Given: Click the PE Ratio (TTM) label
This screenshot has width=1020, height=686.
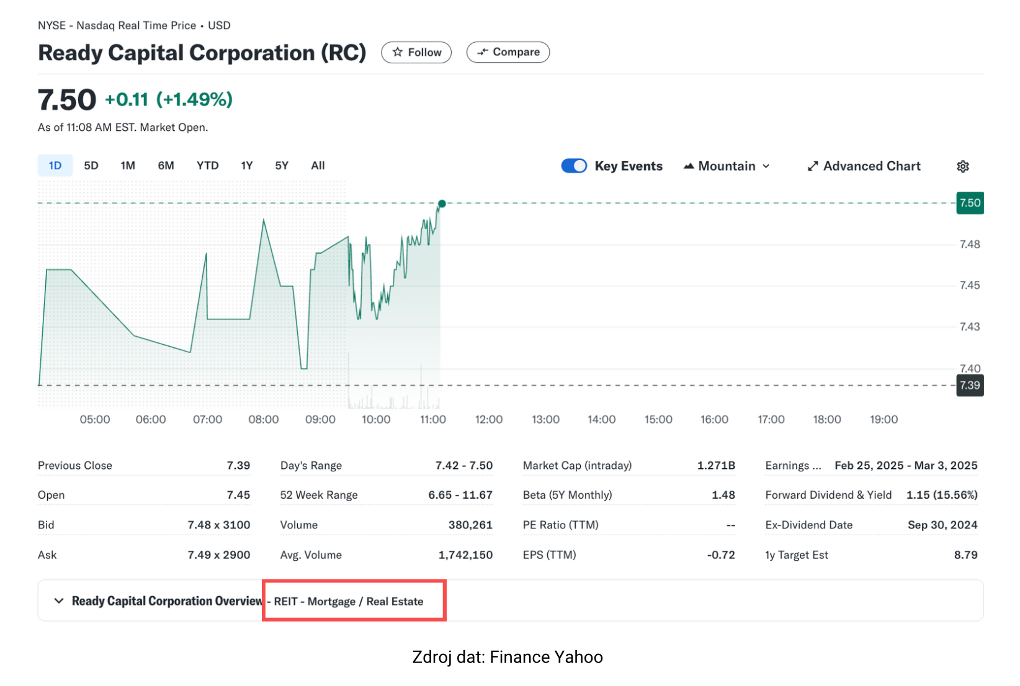Looking at the screenshot, I should pos(561,525).
